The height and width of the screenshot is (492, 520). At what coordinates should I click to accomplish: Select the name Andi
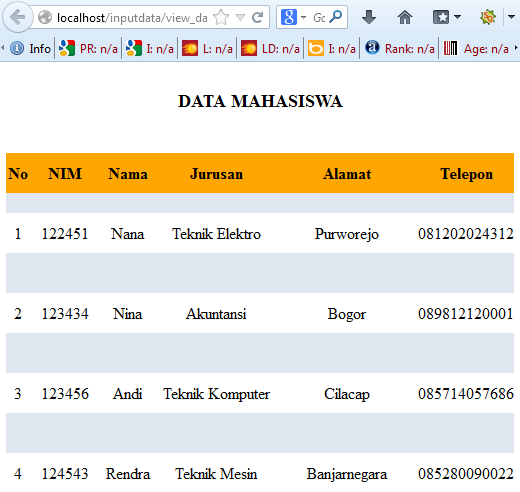pyautogui.click(x=128, y=393)
